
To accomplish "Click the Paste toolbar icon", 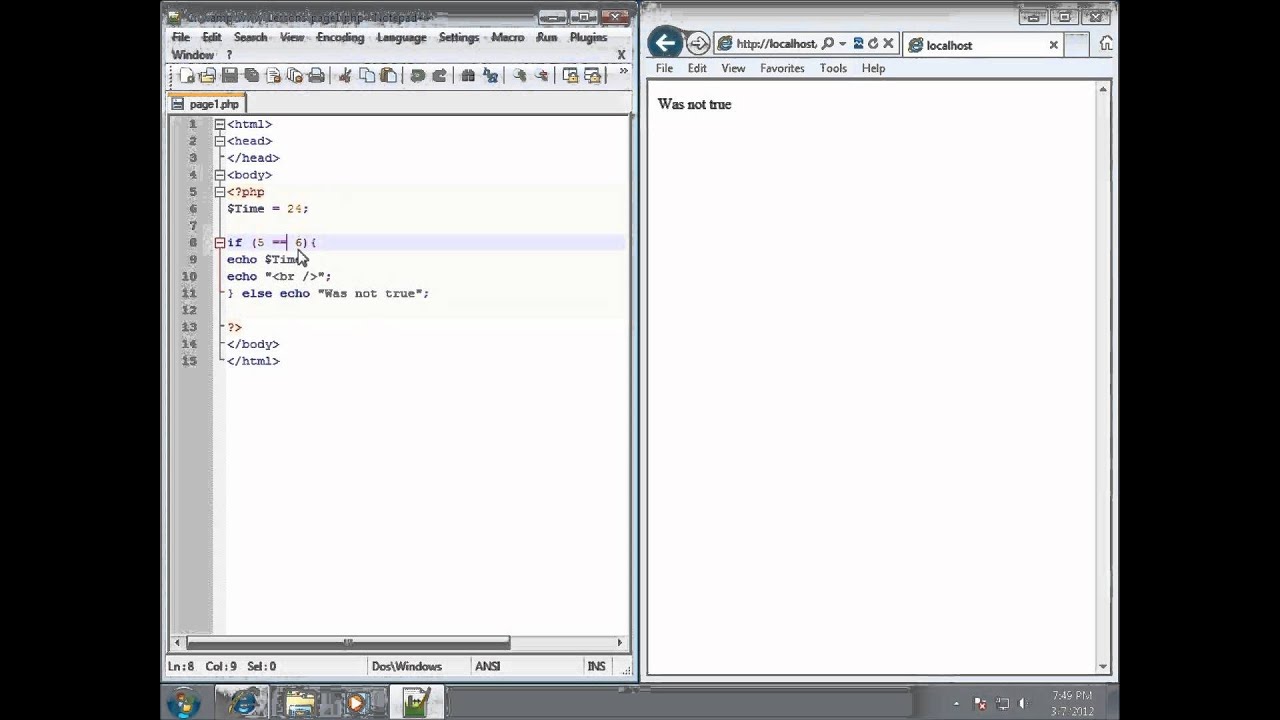I will [x=389, y=76].
